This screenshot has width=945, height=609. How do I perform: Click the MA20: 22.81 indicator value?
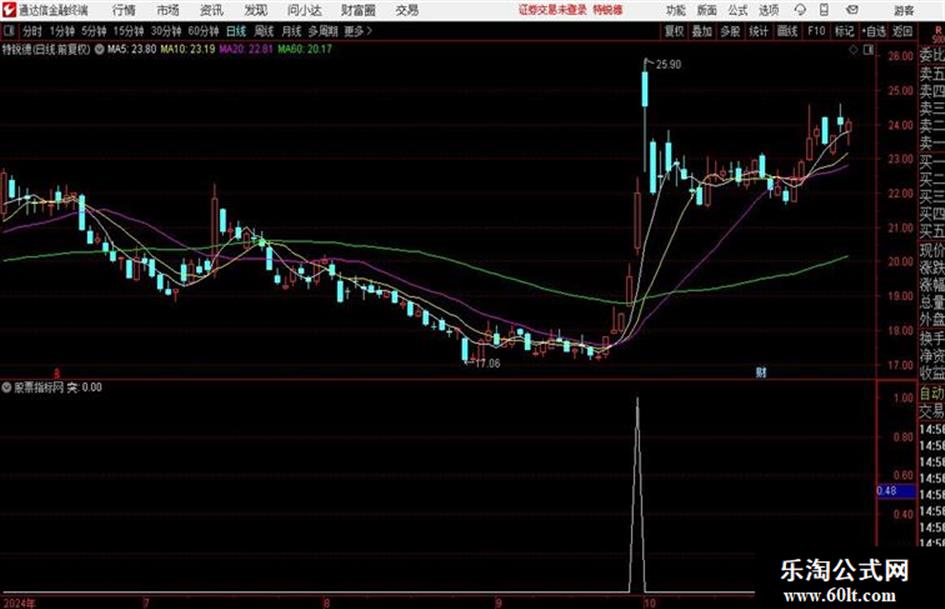point(246,49)
